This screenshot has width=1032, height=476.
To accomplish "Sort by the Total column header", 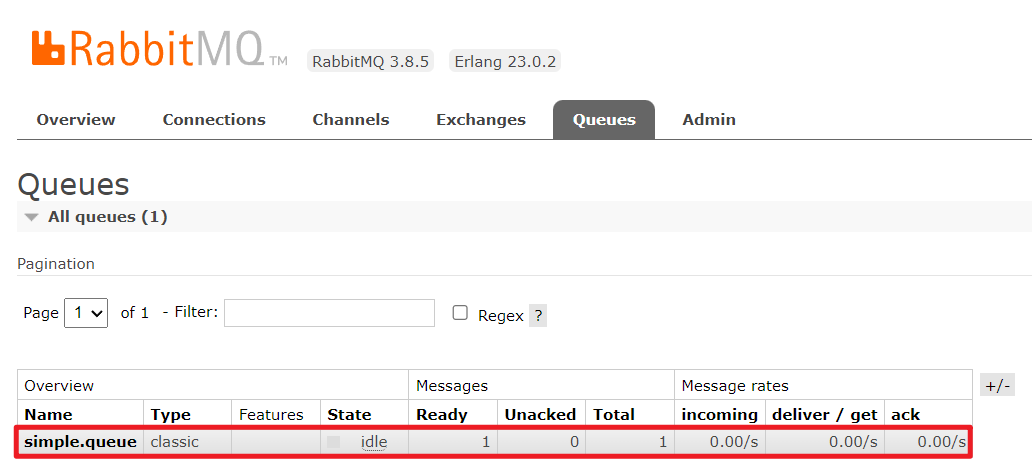I will [x=613, y=415].
